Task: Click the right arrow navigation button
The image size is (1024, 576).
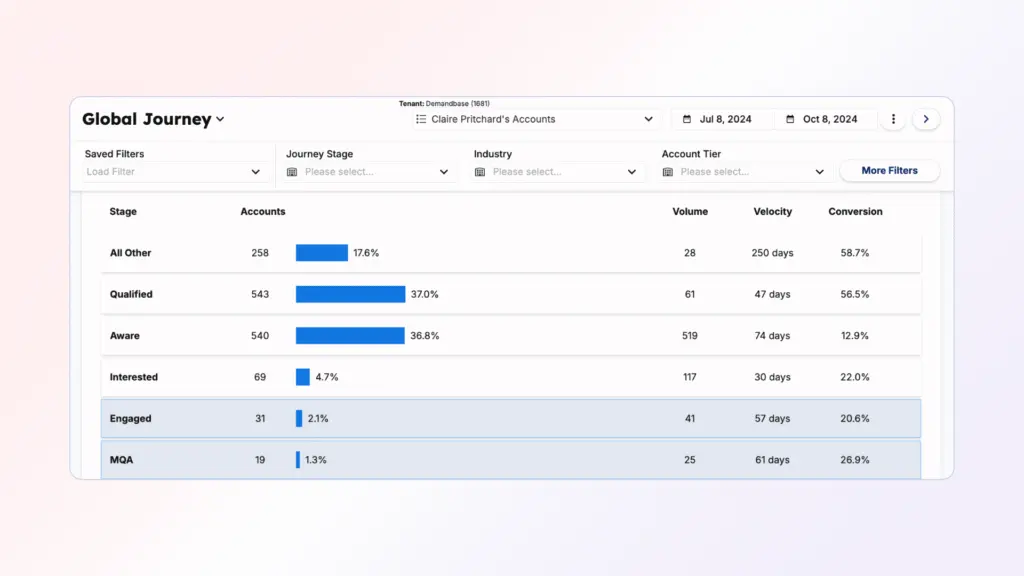Action: pyautogui.click(x=926, y=119)
